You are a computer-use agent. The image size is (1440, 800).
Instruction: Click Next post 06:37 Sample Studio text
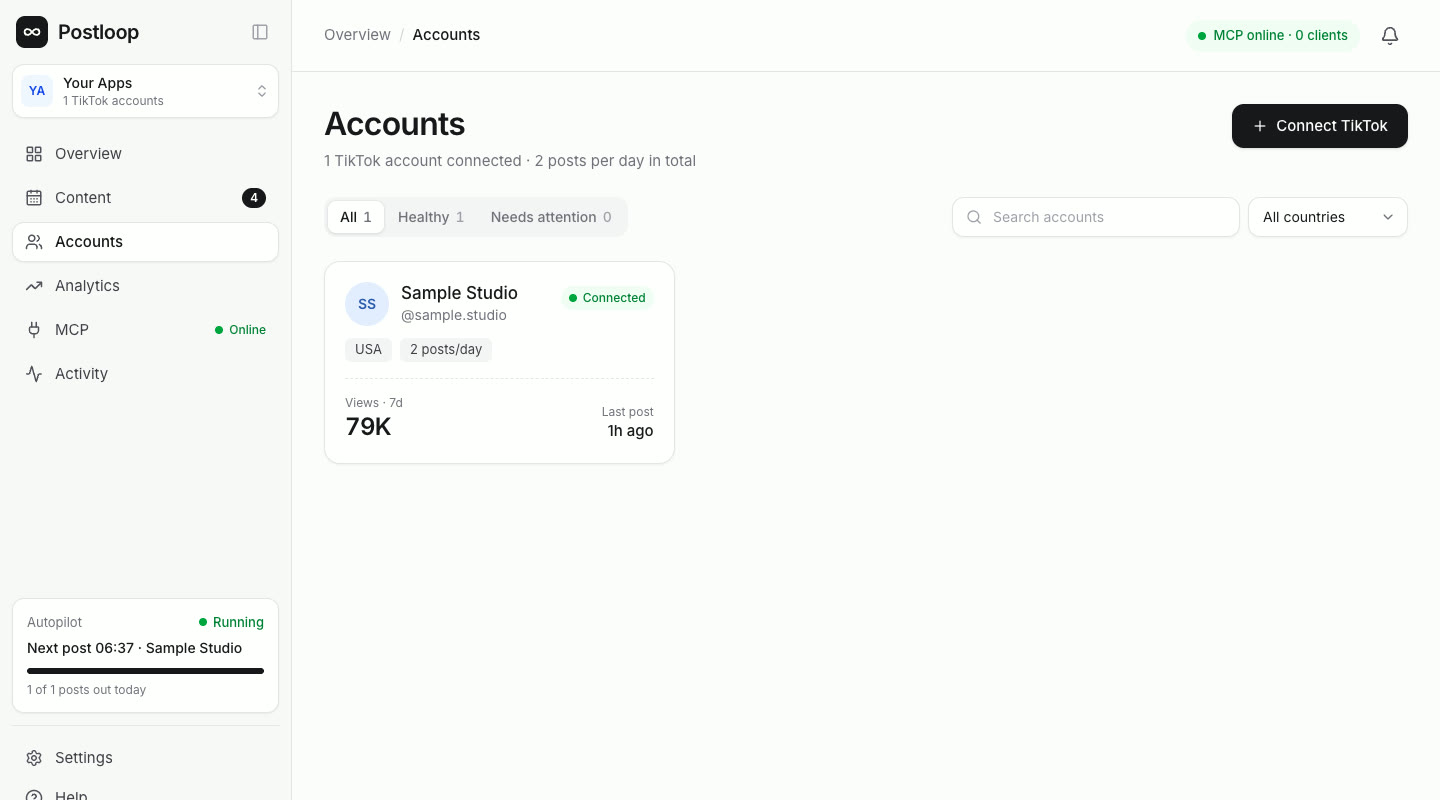[135, 648]
